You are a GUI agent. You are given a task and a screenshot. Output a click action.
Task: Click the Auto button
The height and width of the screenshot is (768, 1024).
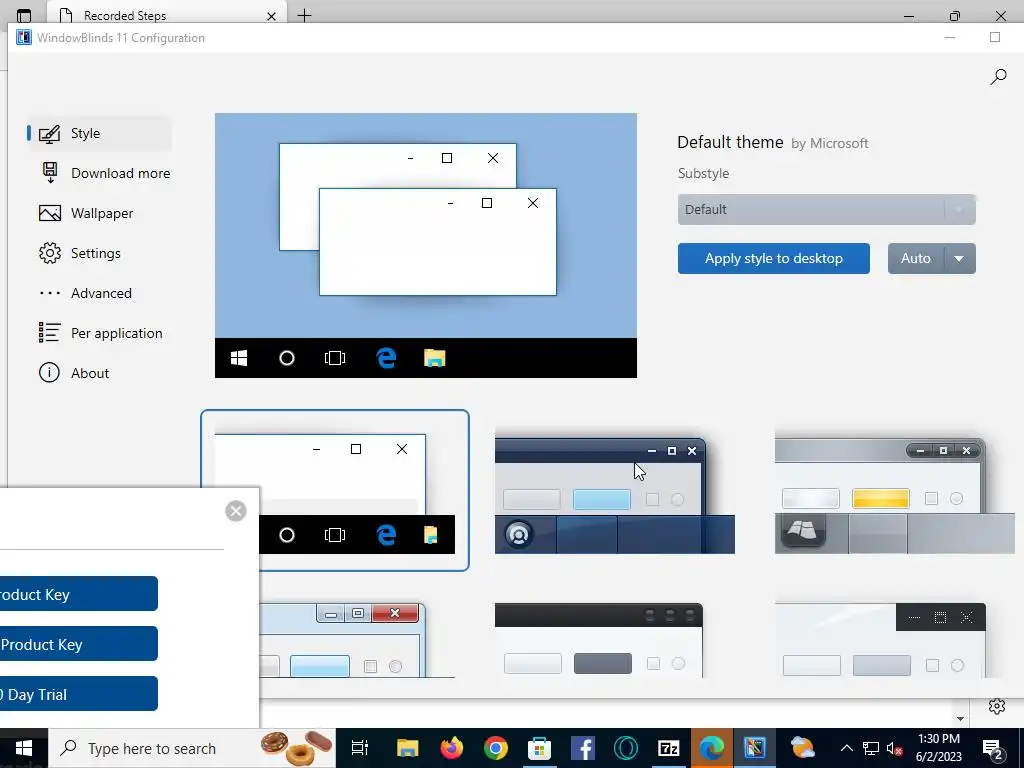[916, 259]
